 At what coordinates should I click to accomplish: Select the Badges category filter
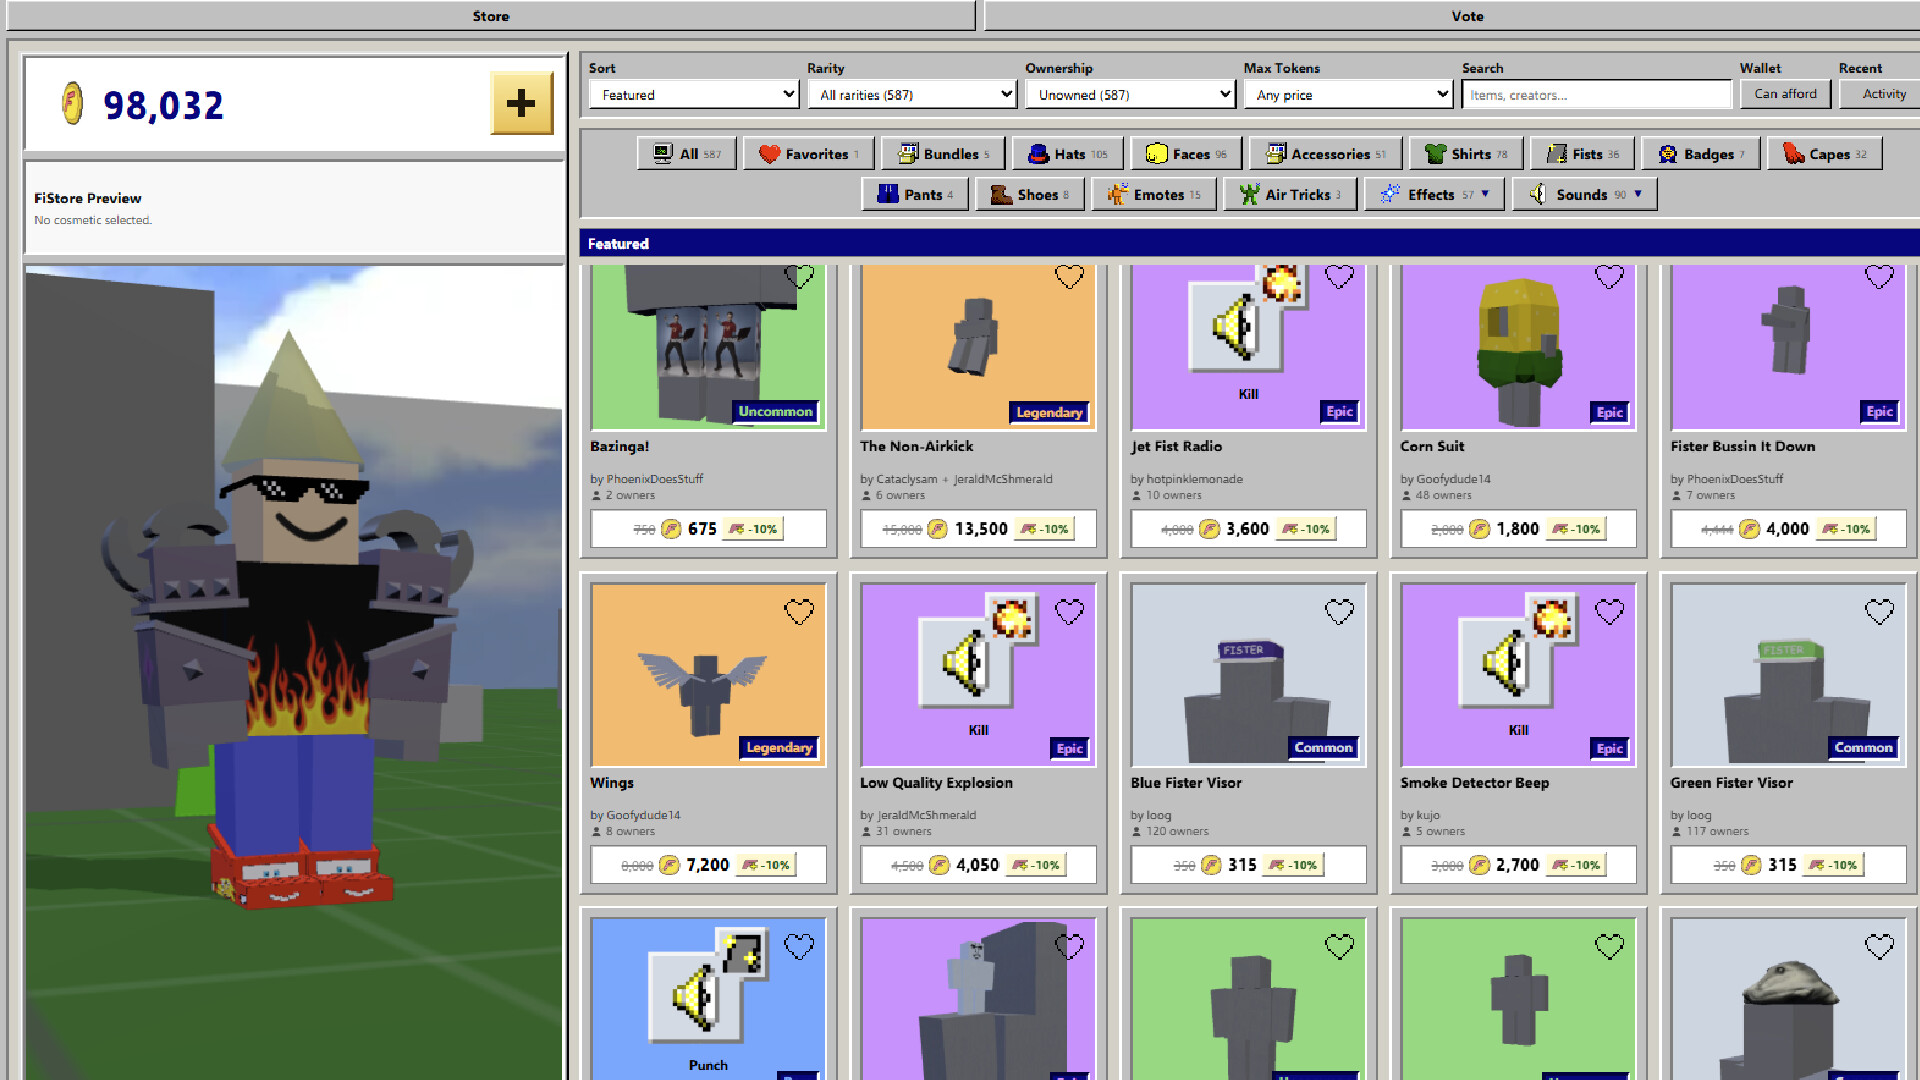[1701, 153]
